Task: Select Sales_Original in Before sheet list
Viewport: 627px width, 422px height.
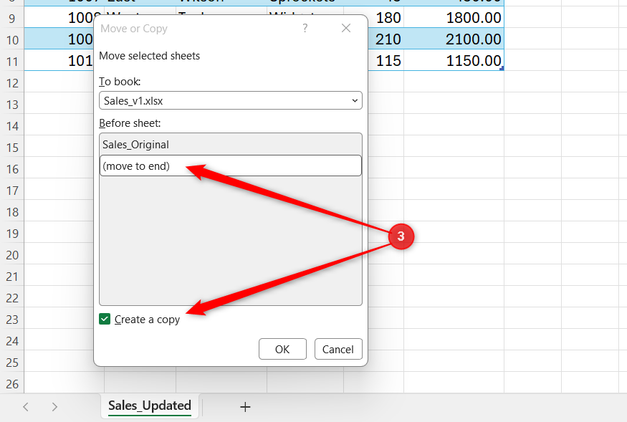Action: point(231,144)
